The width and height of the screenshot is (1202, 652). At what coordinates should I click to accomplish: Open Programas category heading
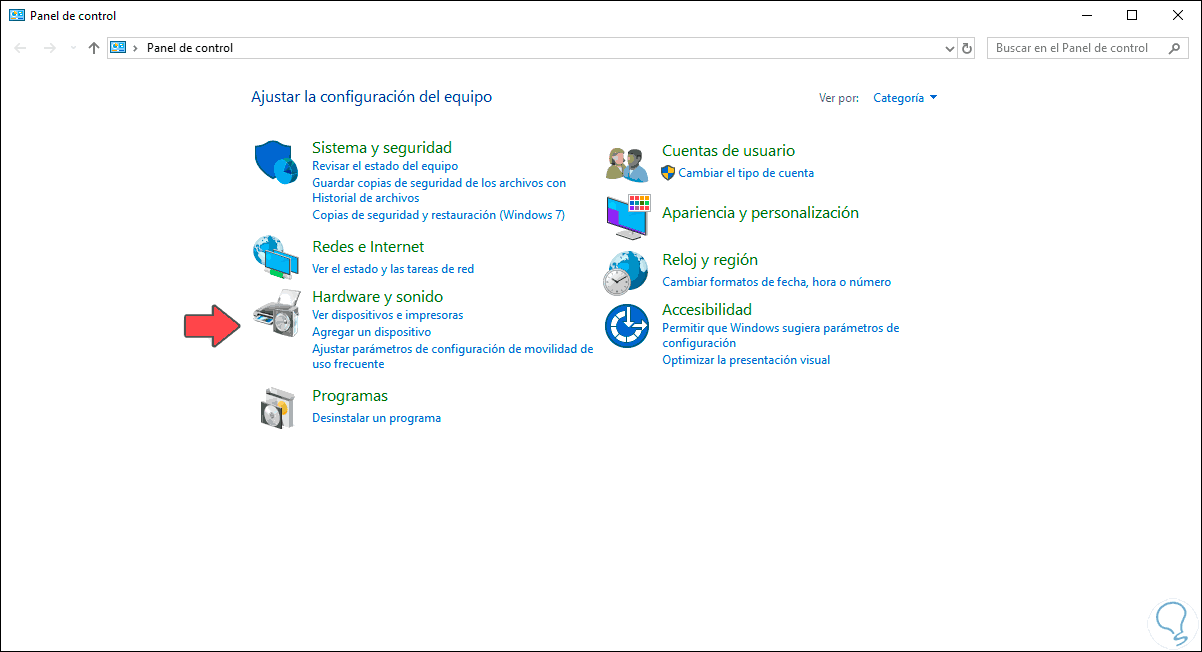pos(350,396)
